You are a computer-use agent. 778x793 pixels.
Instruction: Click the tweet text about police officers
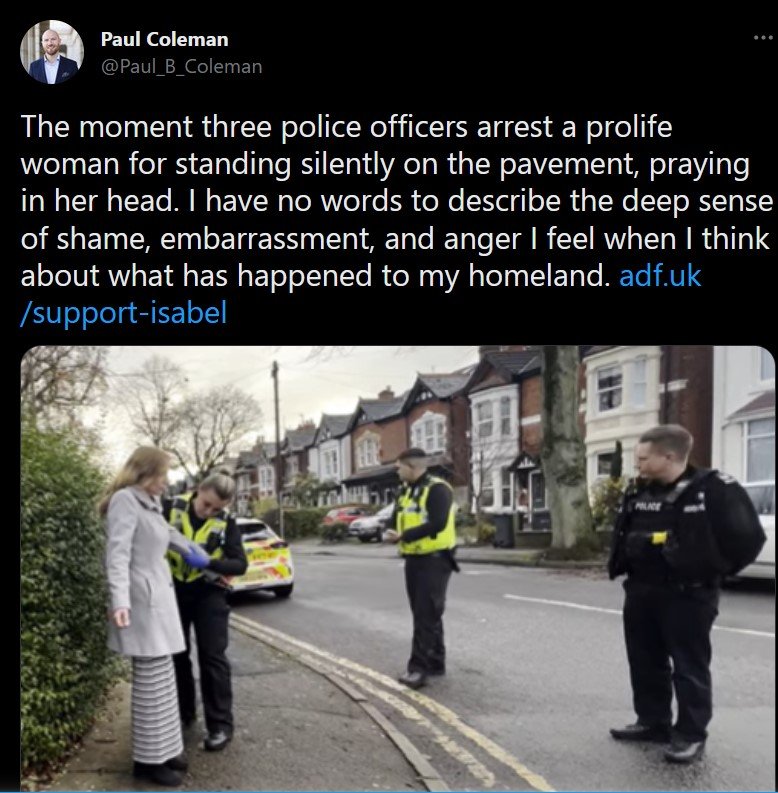click(397, 201)
